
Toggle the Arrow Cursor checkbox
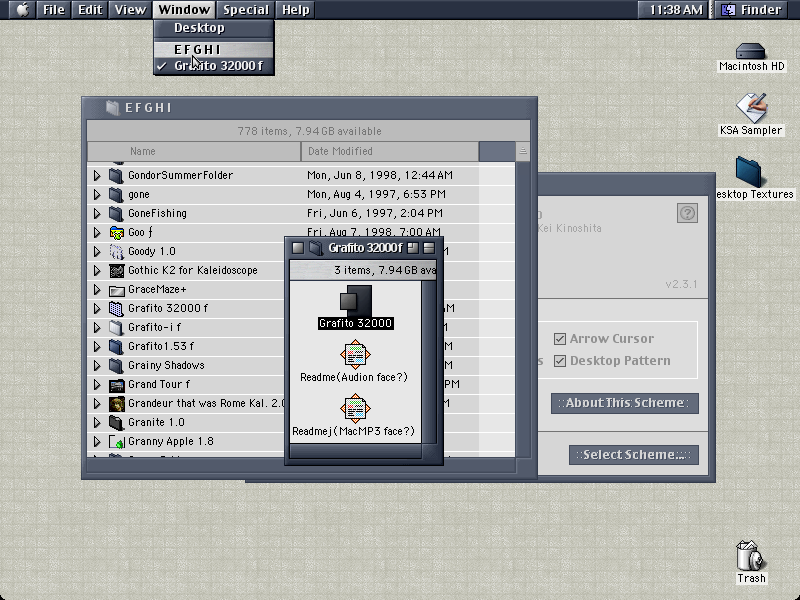(x=560, y=339)
